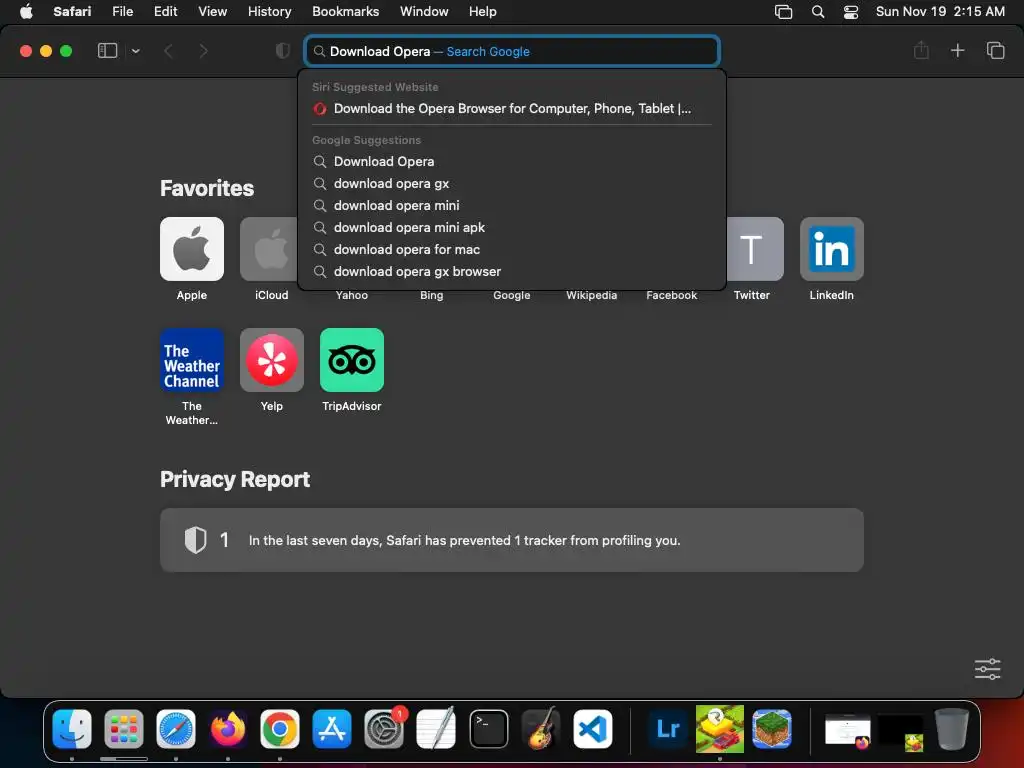The width and height of the screenshot is (1024, 768).
Task: Open Visual Studio Code from Dock
Action: point(592,729)
